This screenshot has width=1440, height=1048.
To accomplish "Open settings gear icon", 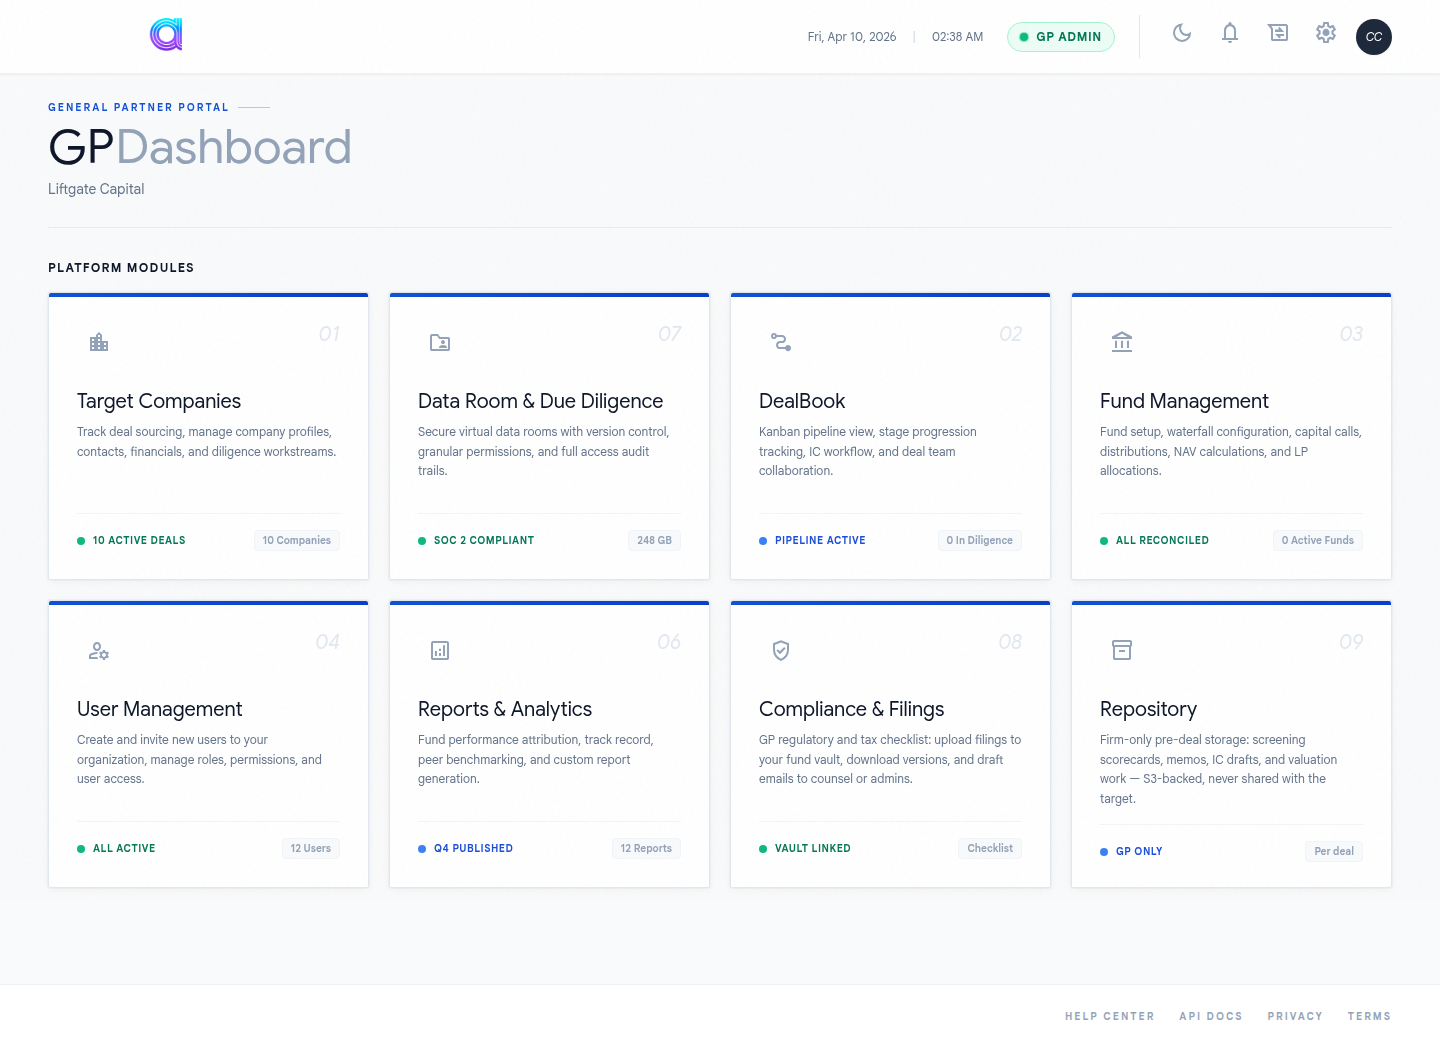I will pyautogui.click(x=1326, y=33).
